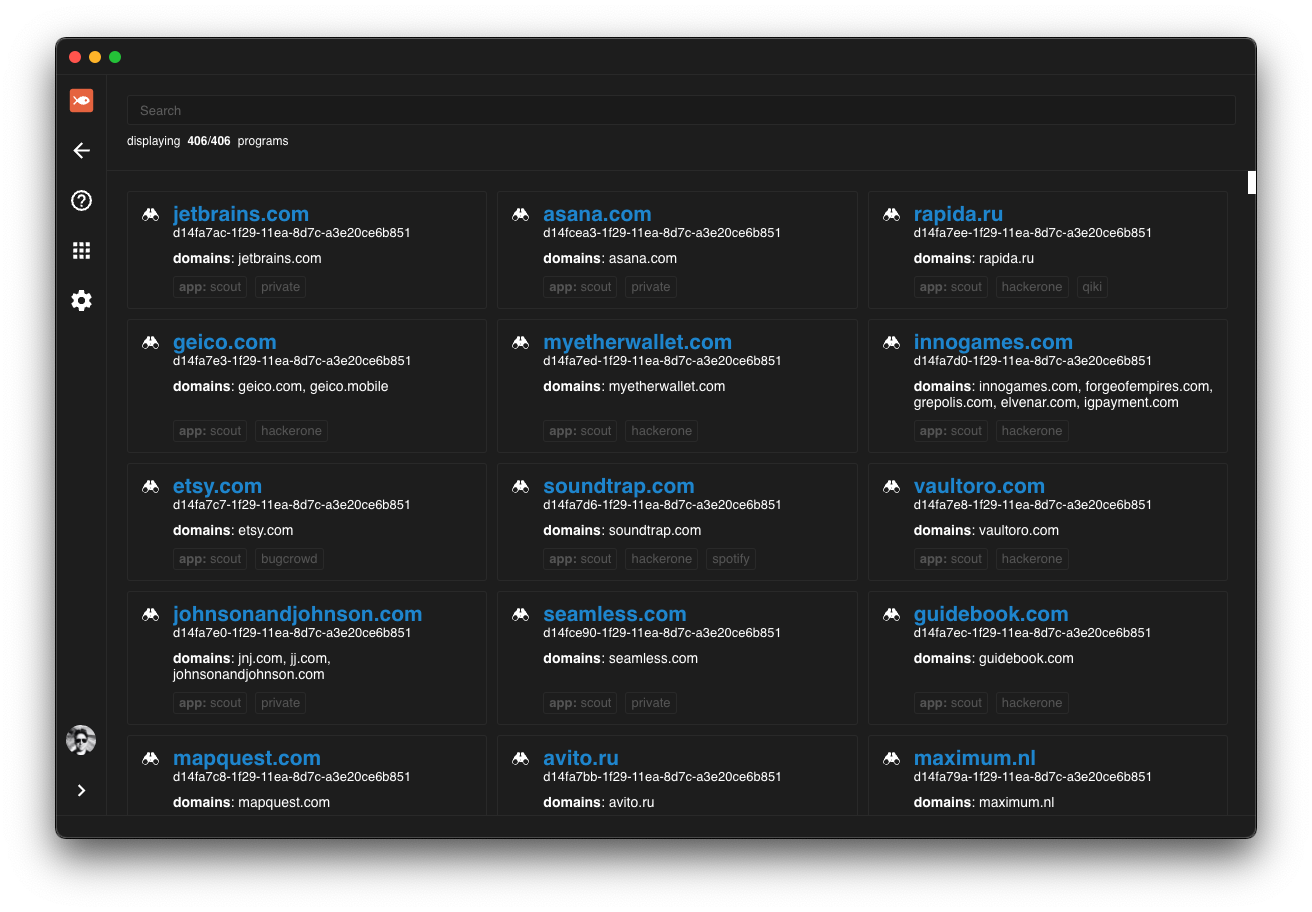Click the bugcrowd tag on etsy.com
Viewport: 1312px width, 912px height.
(x=289, y=559)
